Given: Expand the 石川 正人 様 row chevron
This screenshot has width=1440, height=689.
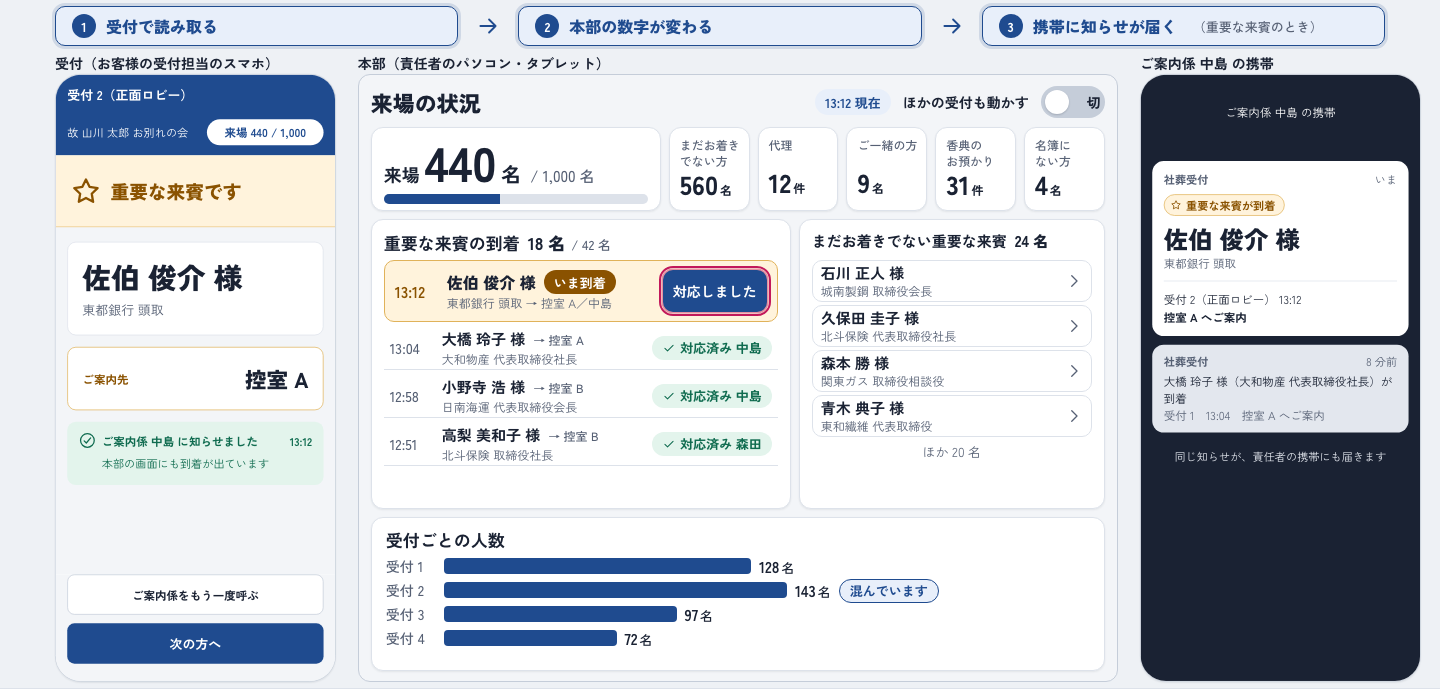Looking at the screenshot, I should pyautogui.click(x=1074, y=281).
